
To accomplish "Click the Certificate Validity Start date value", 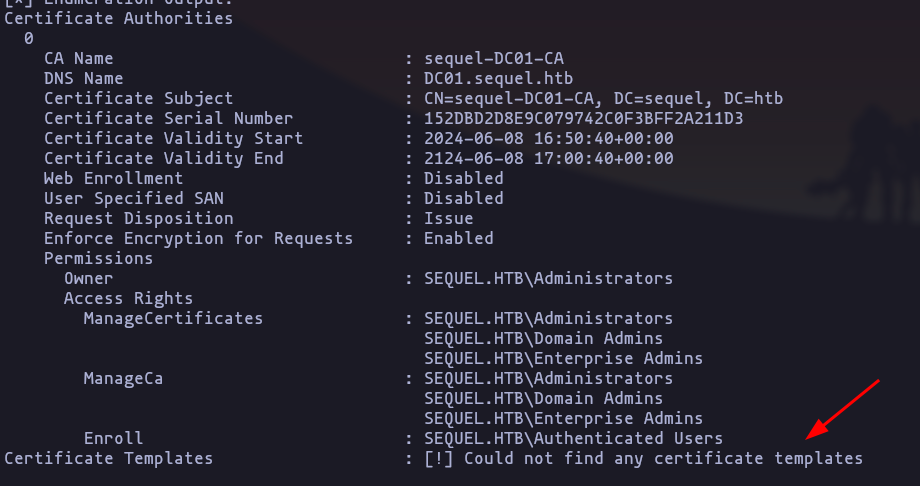I will pos(549,139).
